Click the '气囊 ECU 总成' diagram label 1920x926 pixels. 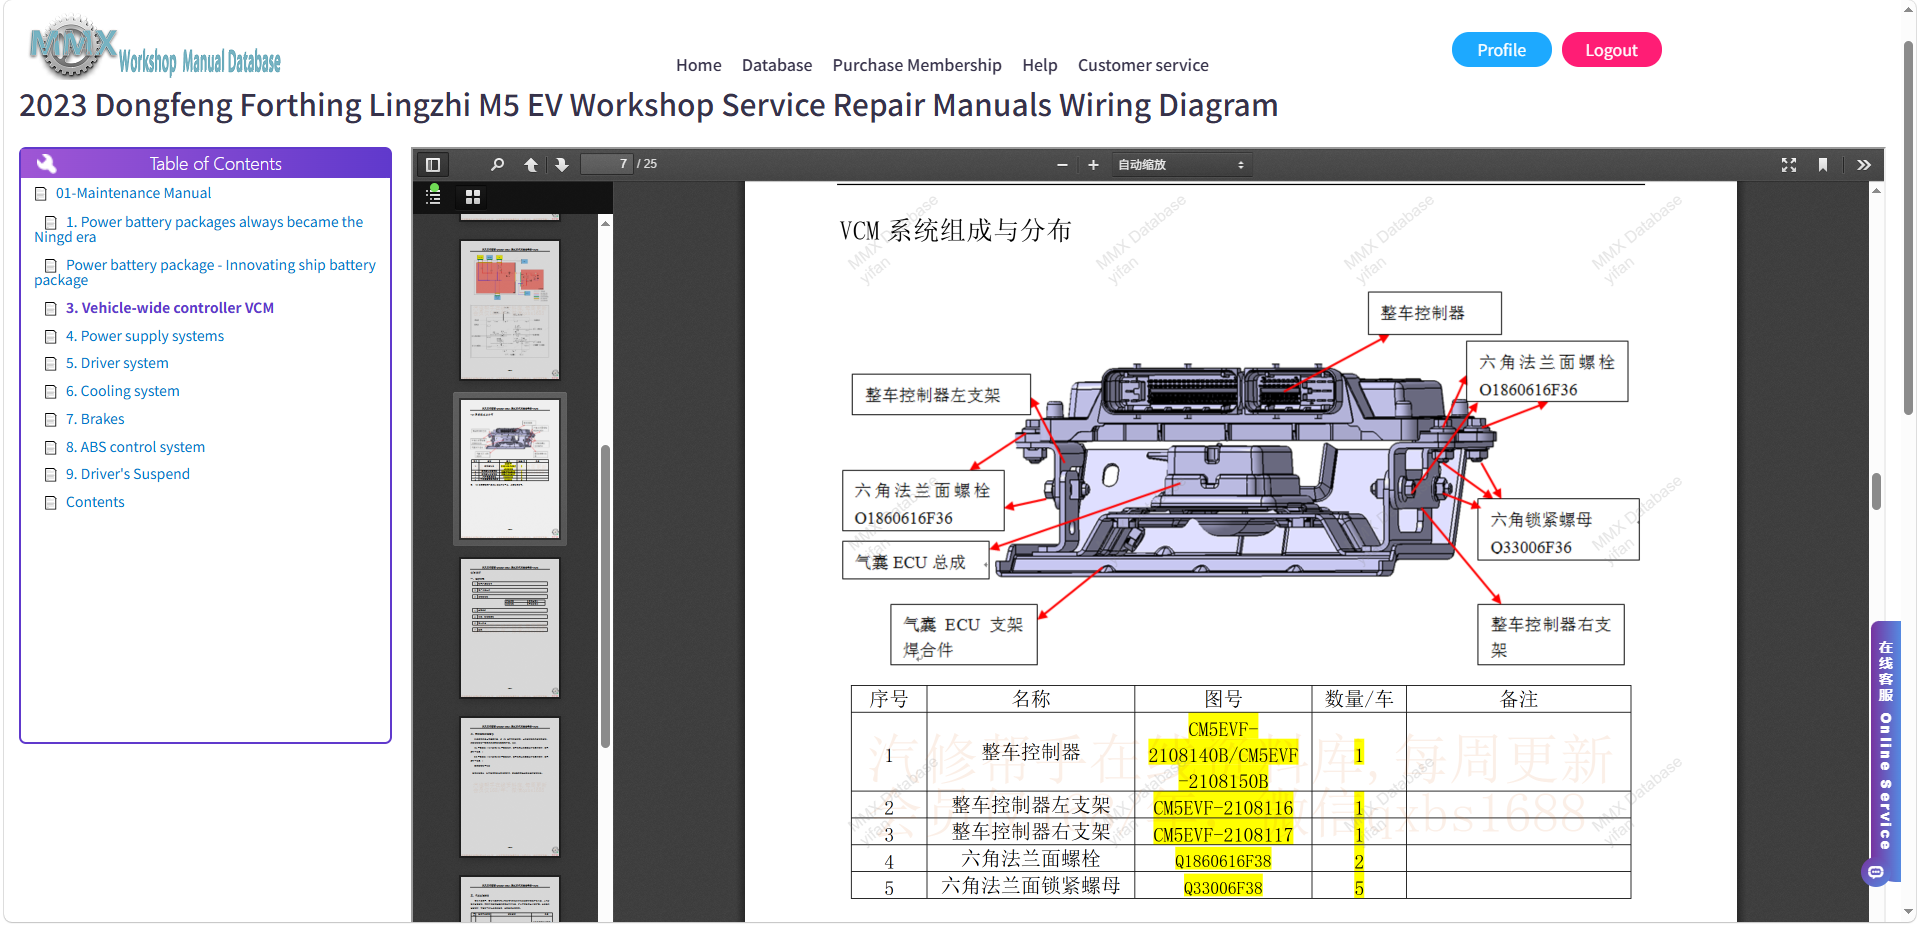click(916, 562)
